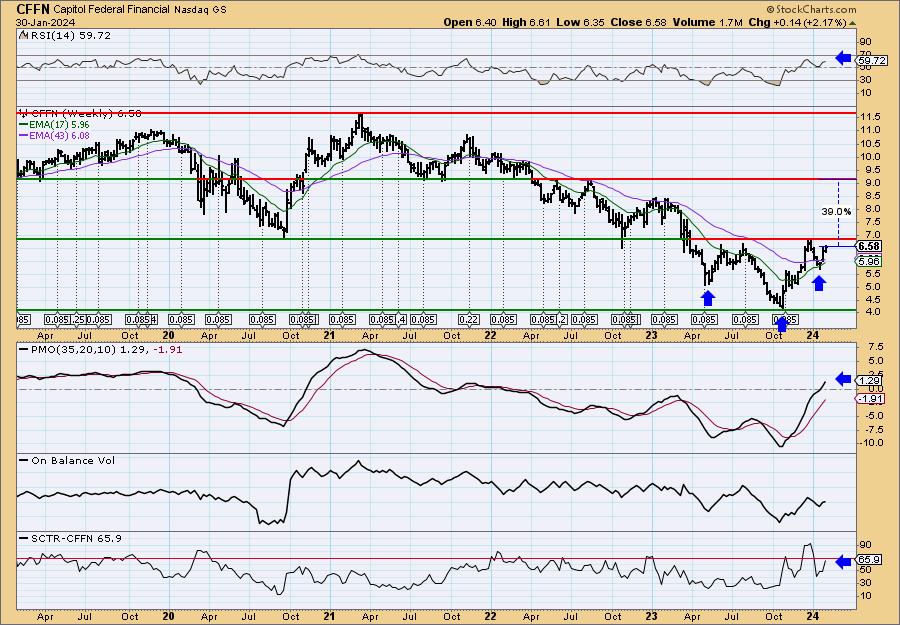Select the RSI(14) 59.72 indicator label
The height and width of the screenshot is (625, 900).
[x=69, y=36]
